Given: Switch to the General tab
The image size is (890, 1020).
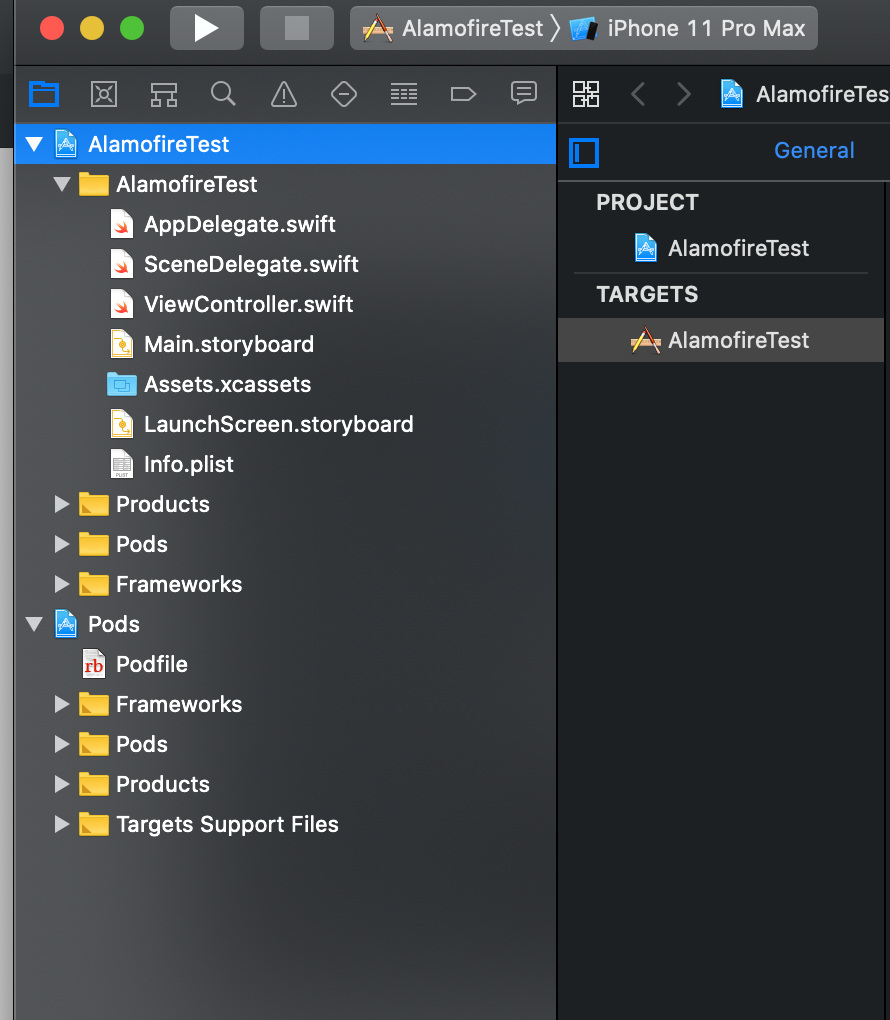Looking at the screenshot, I should 814,150.
